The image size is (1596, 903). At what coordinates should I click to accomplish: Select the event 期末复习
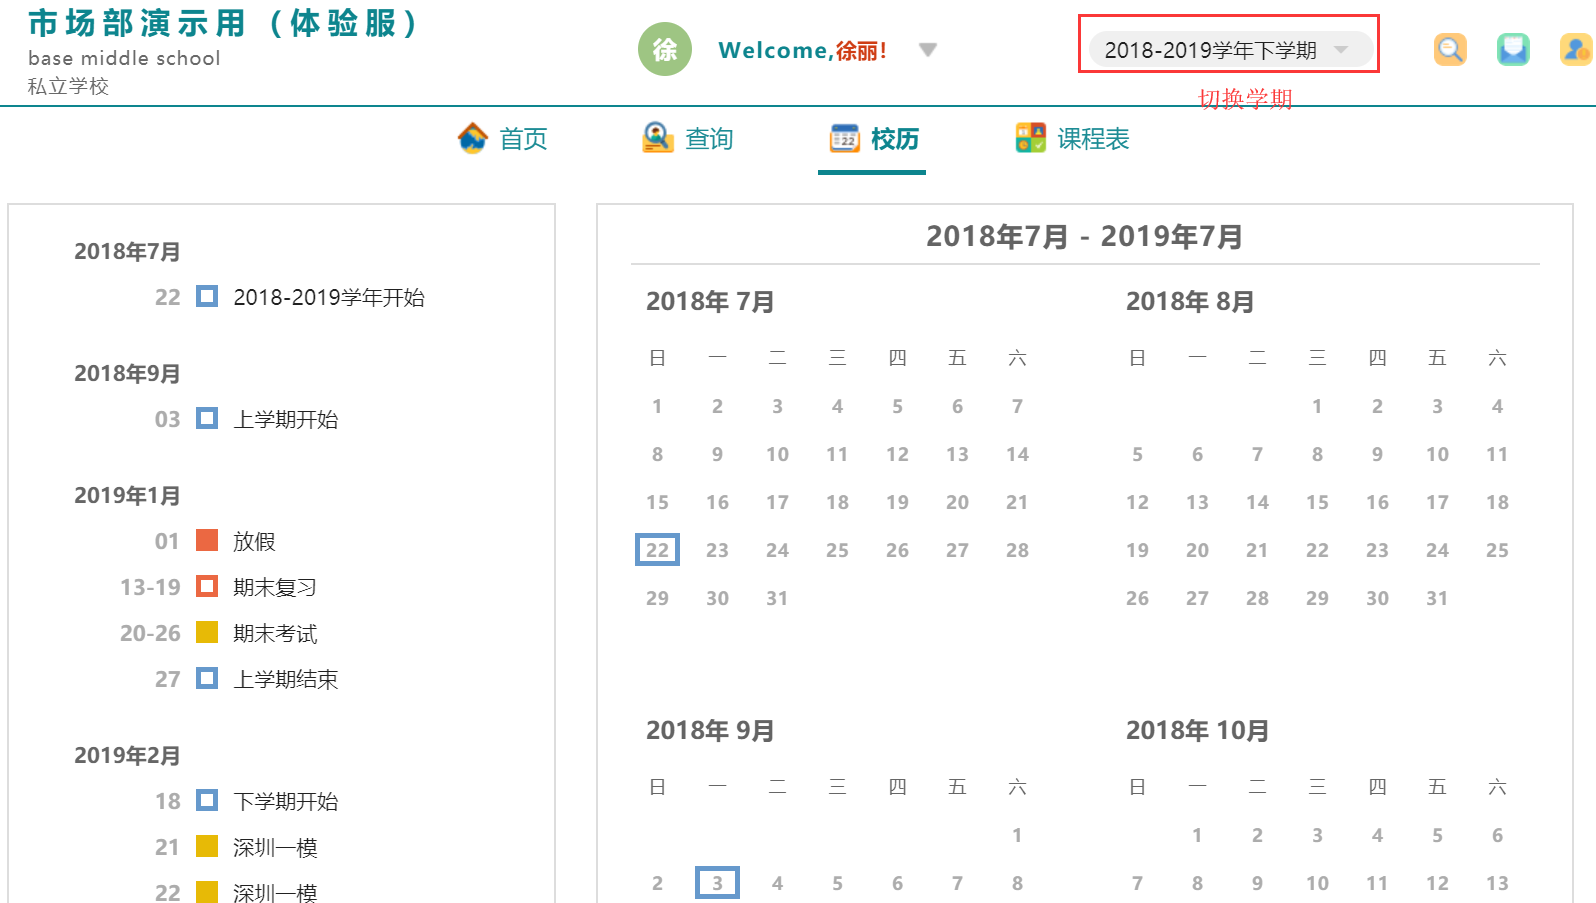[275, 587]
